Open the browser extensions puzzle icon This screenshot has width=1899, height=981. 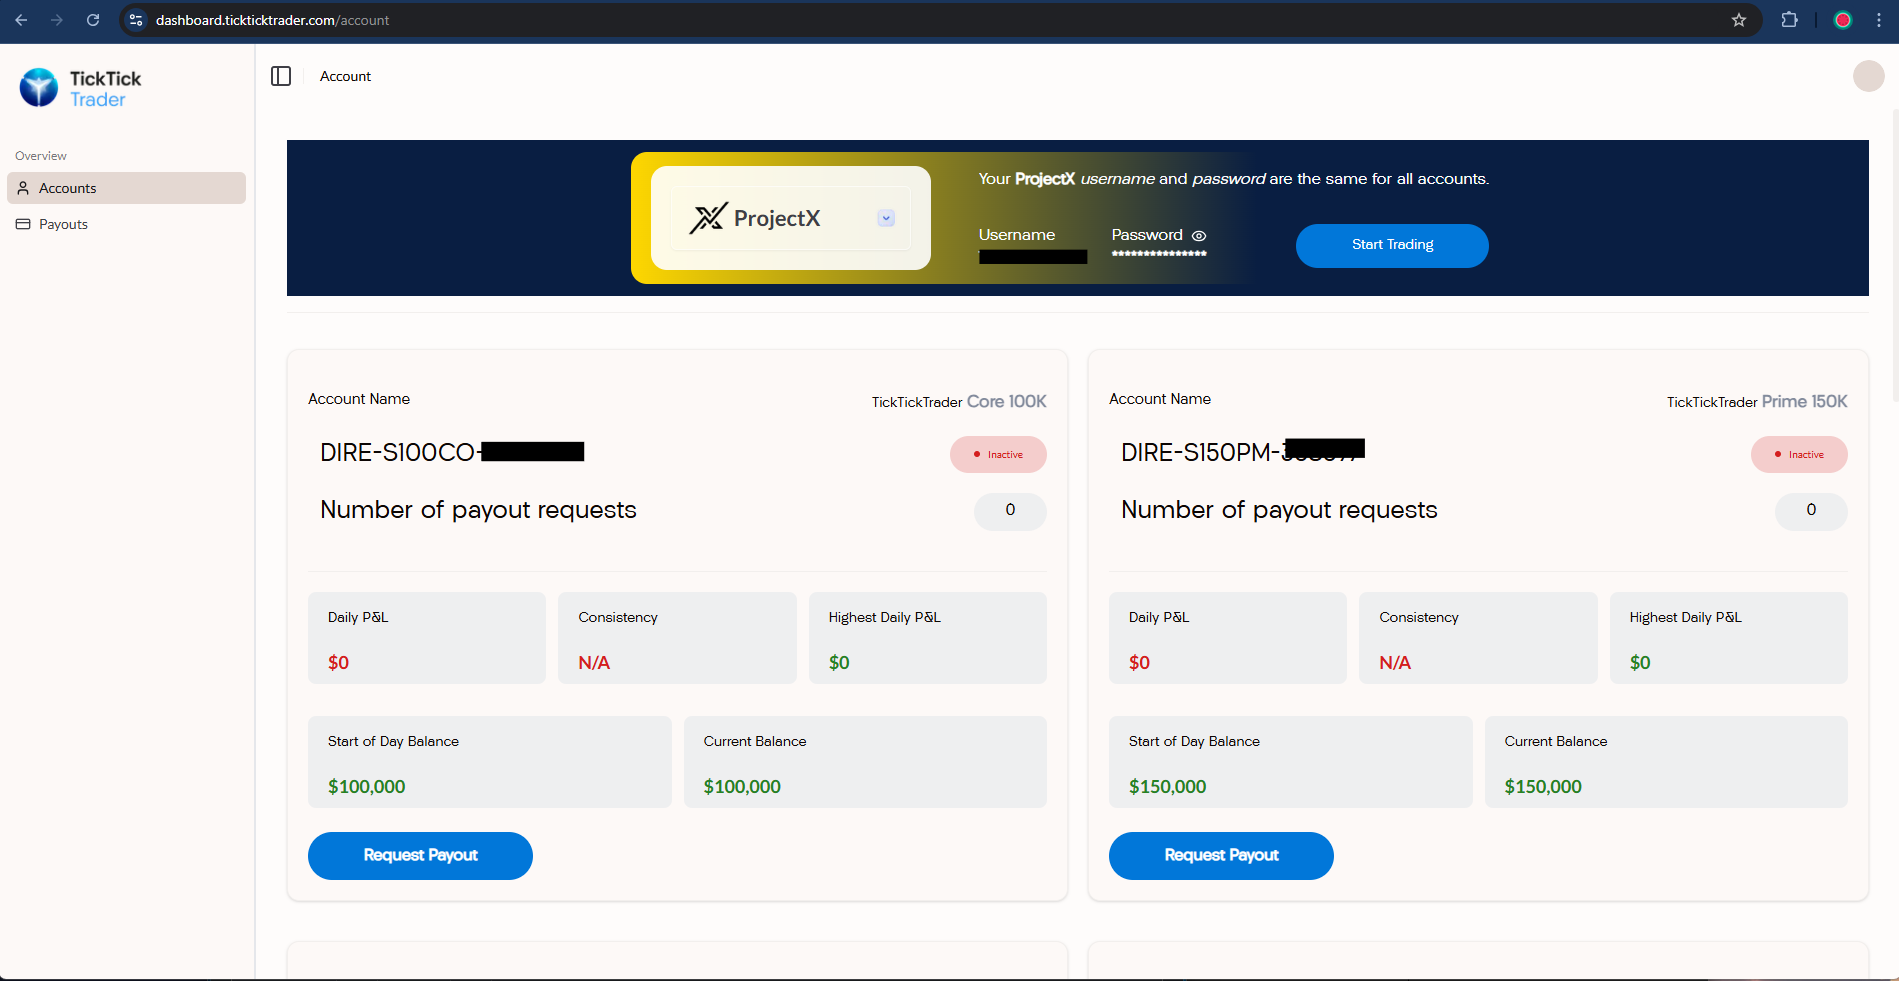[x=1790, y=20]
